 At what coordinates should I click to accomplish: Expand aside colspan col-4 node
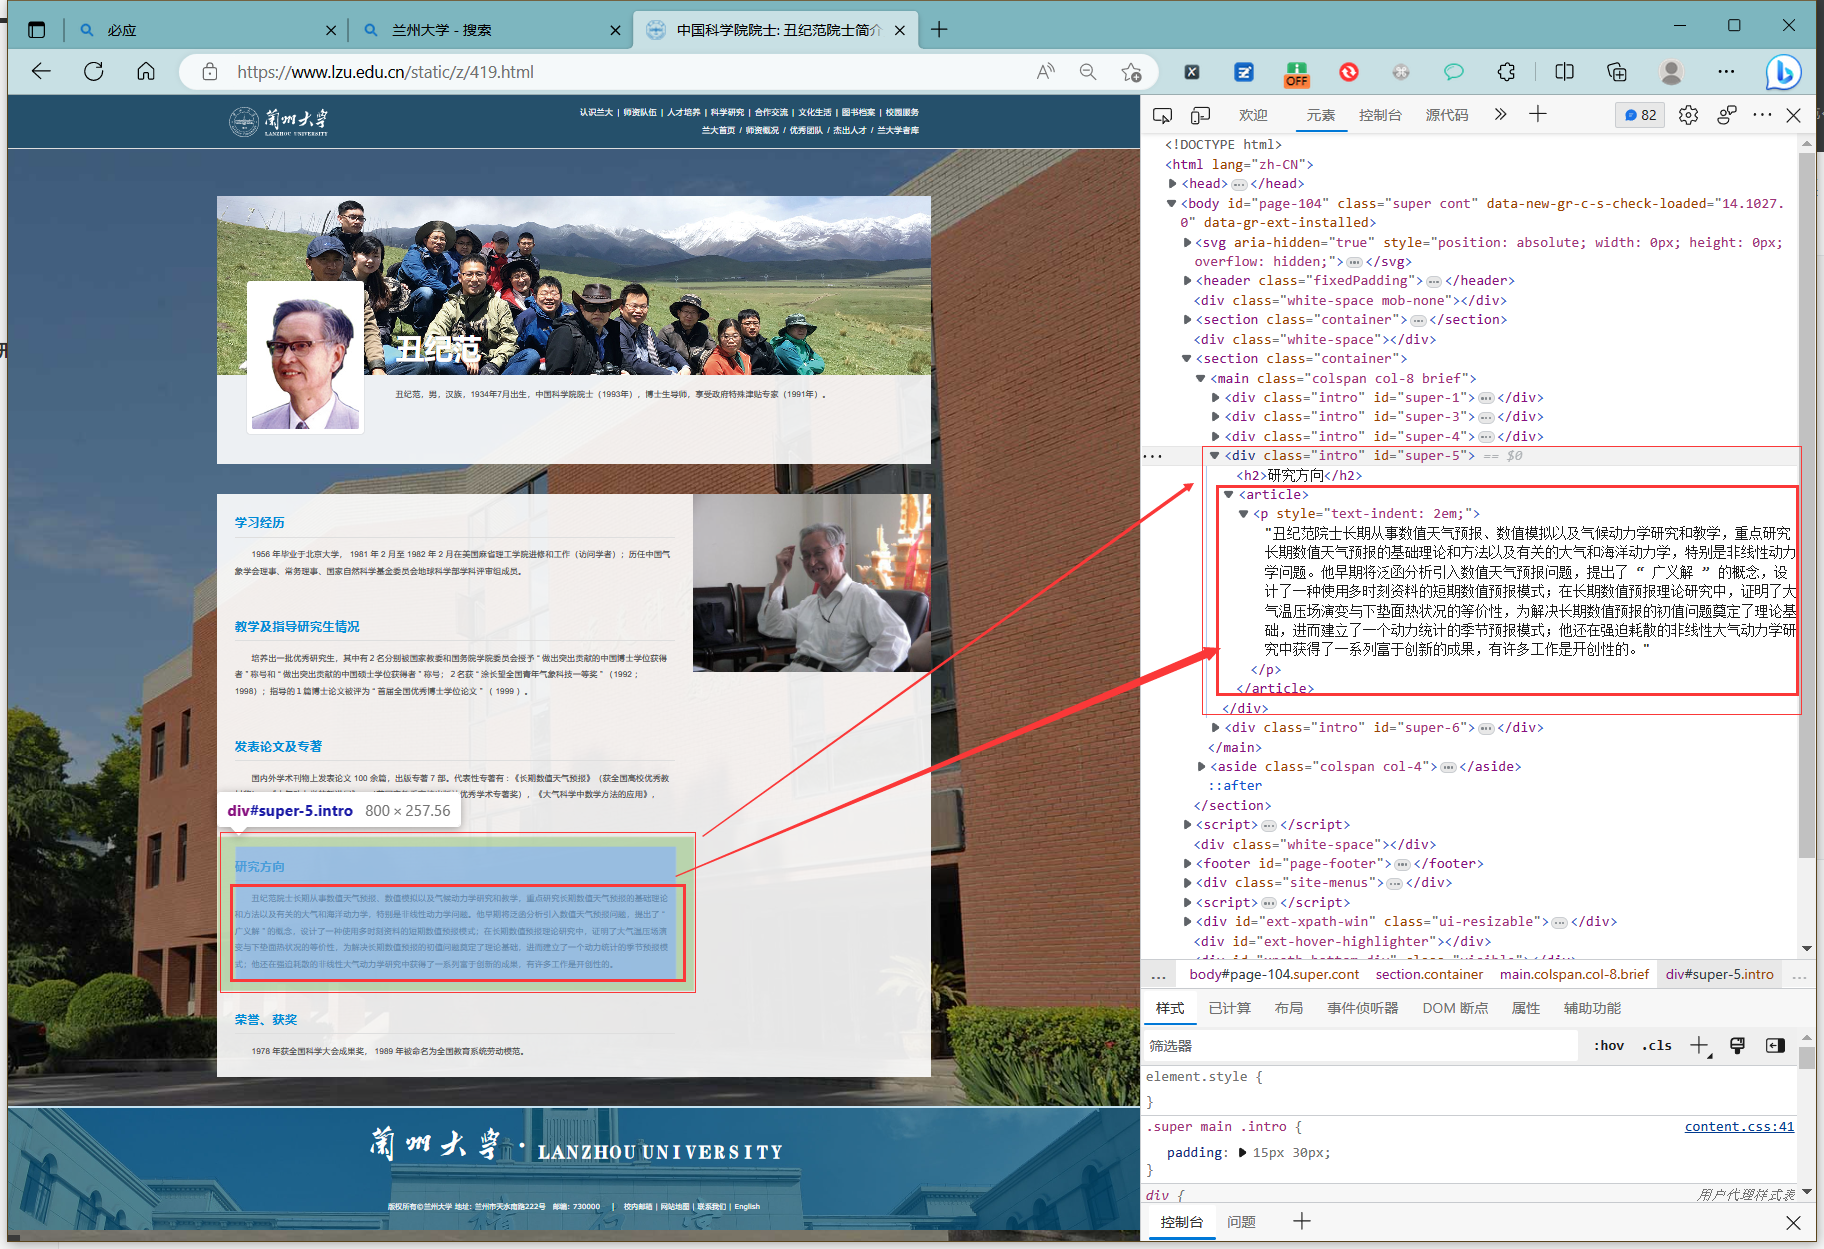click(1201, 766)
